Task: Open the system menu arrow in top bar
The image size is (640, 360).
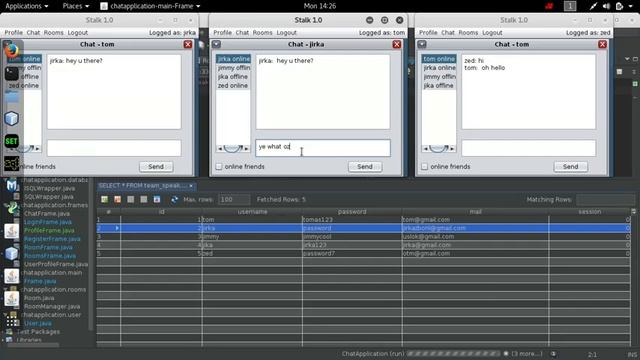Action: point(632,6)
